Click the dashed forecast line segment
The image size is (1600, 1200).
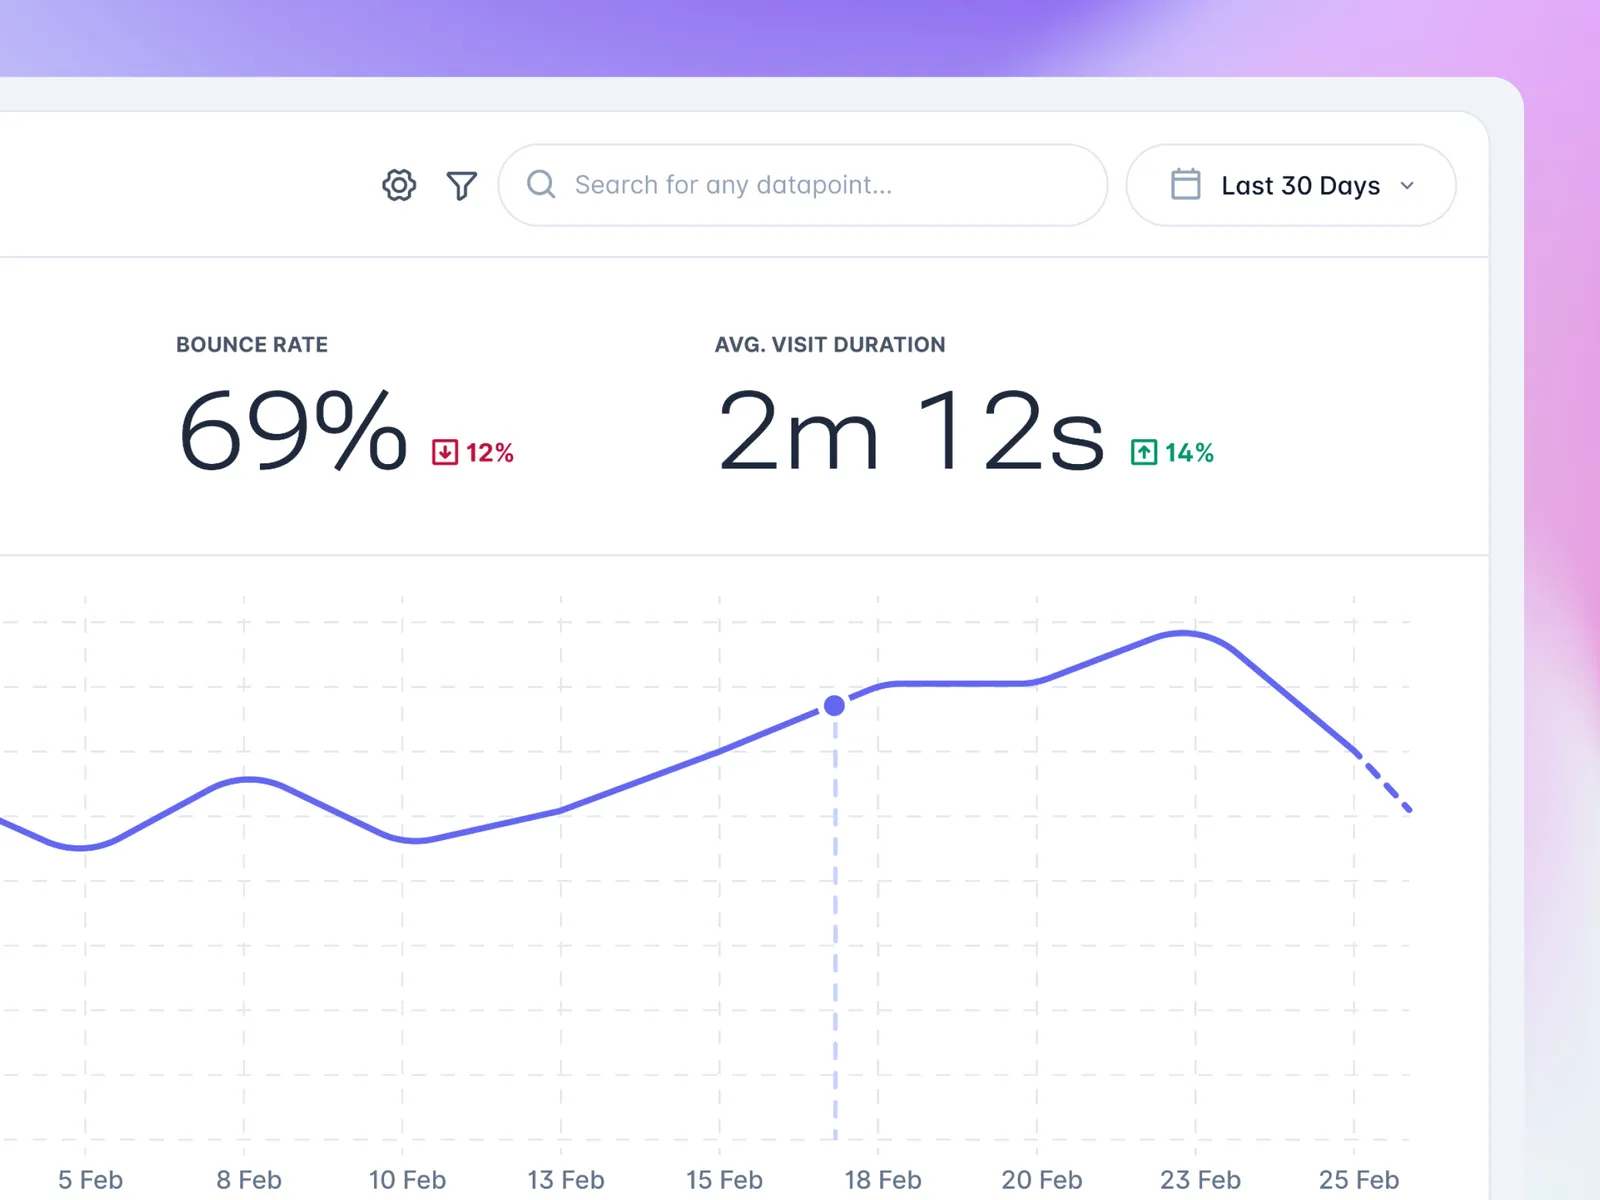[1385, 783]
